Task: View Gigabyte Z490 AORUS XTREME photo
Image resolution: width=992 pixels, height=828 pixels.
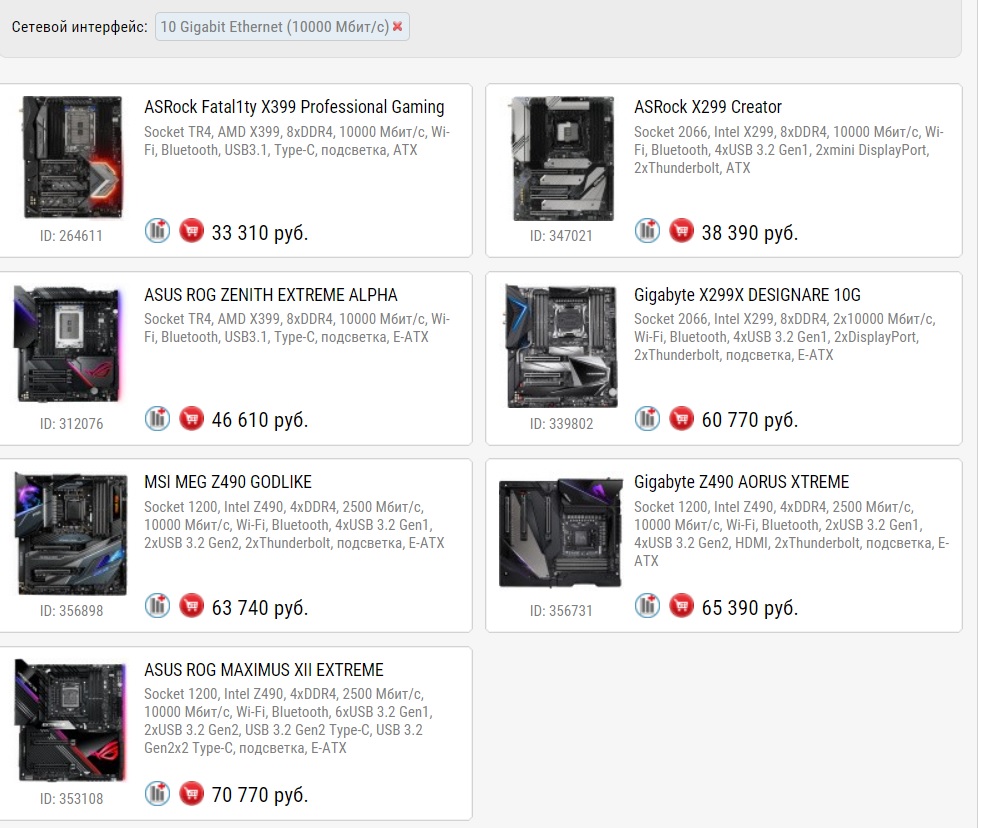Action: coord(561,533)
